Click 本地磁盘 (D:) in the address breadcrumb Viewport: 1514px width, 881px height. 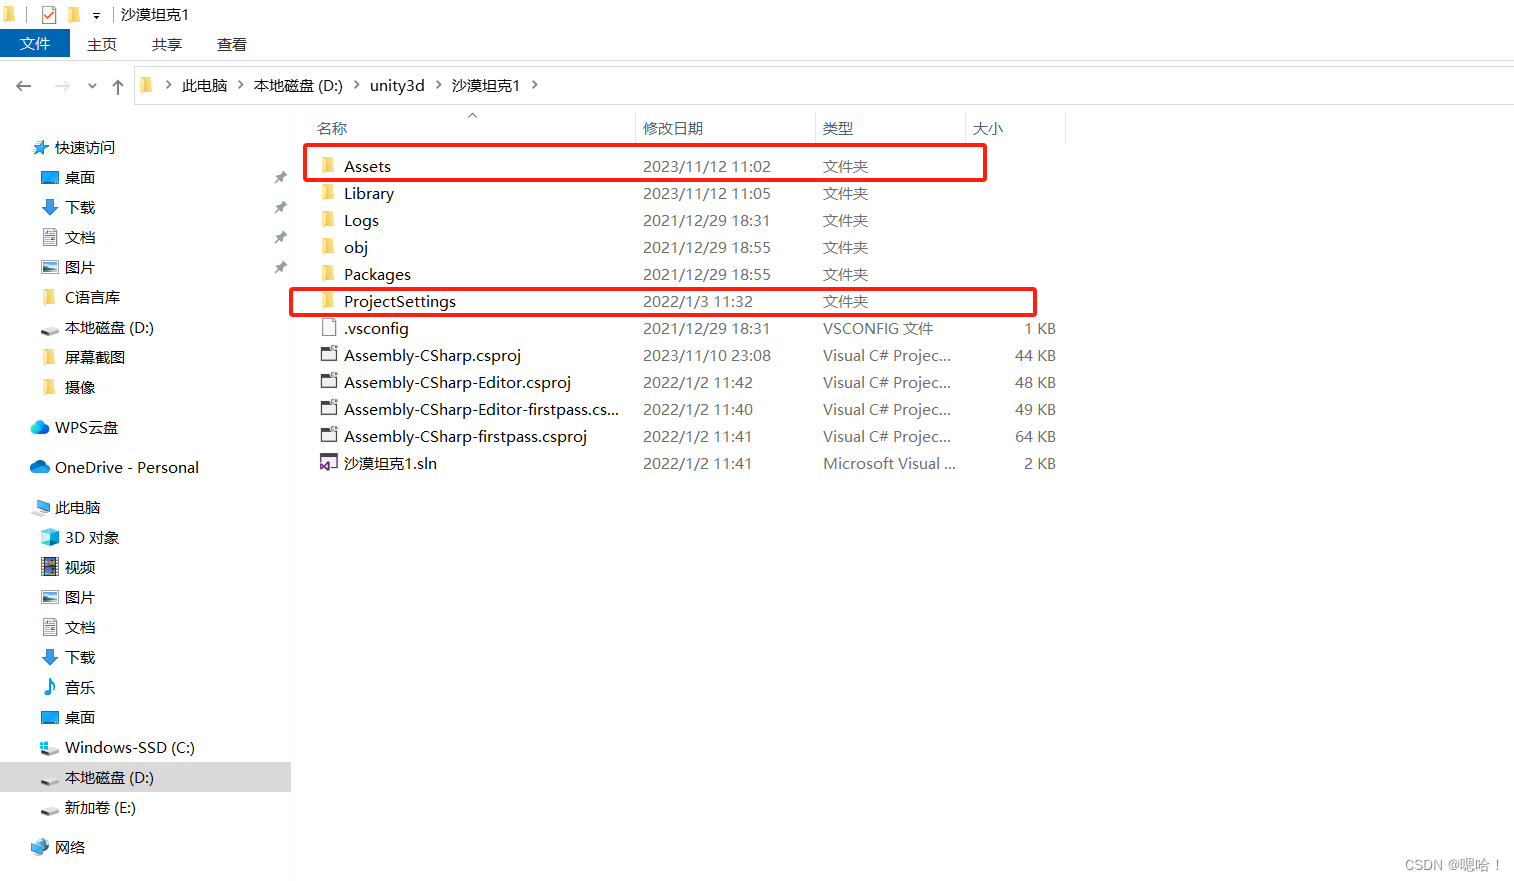point(298,85)
